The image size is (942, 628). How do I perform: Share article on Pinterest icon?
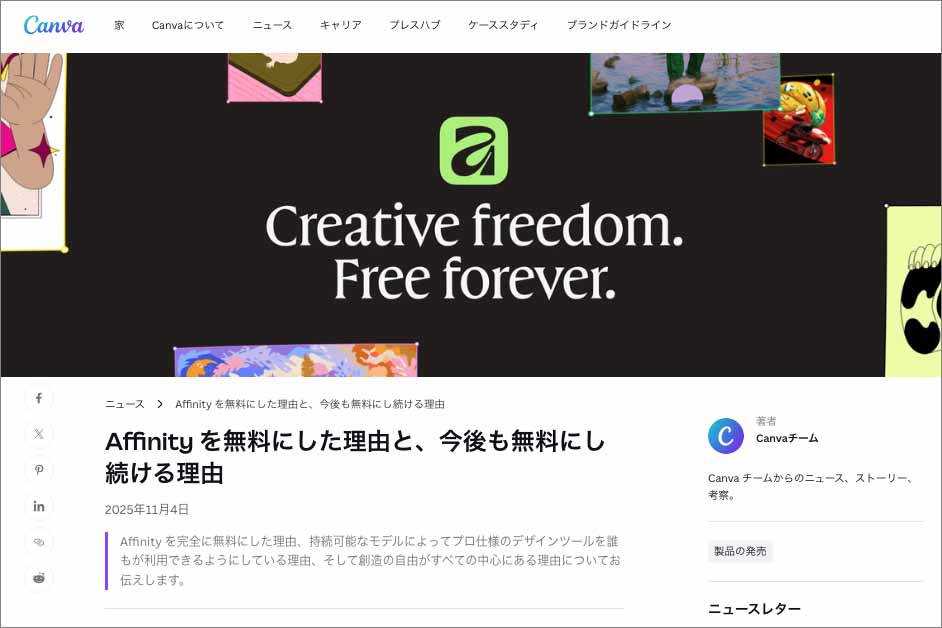39,470
